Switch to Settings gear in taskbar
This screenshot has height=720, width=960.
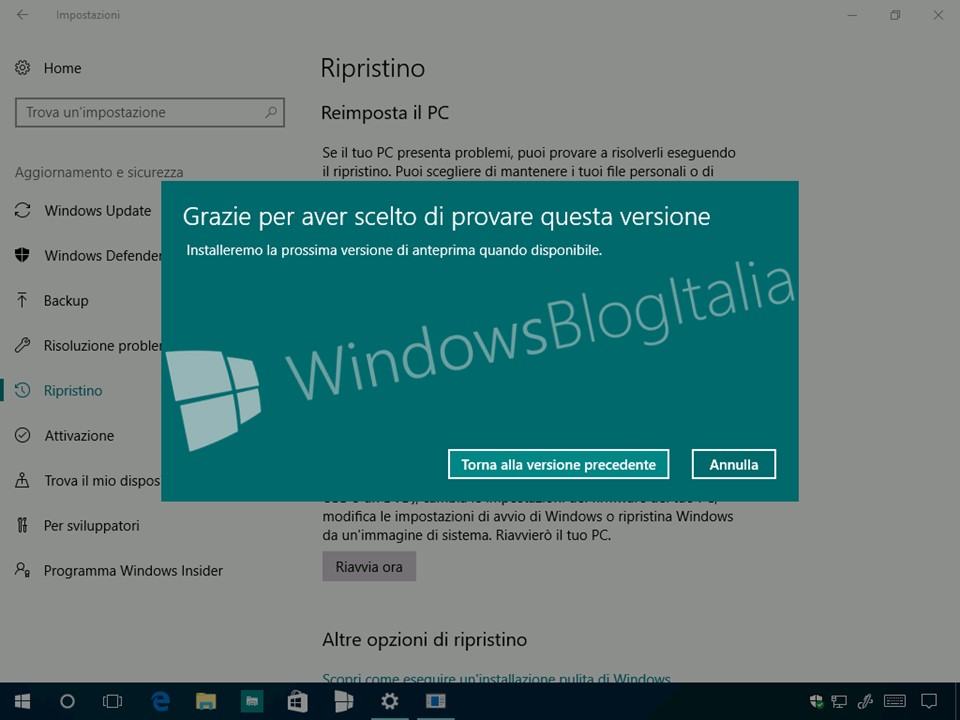389,701
